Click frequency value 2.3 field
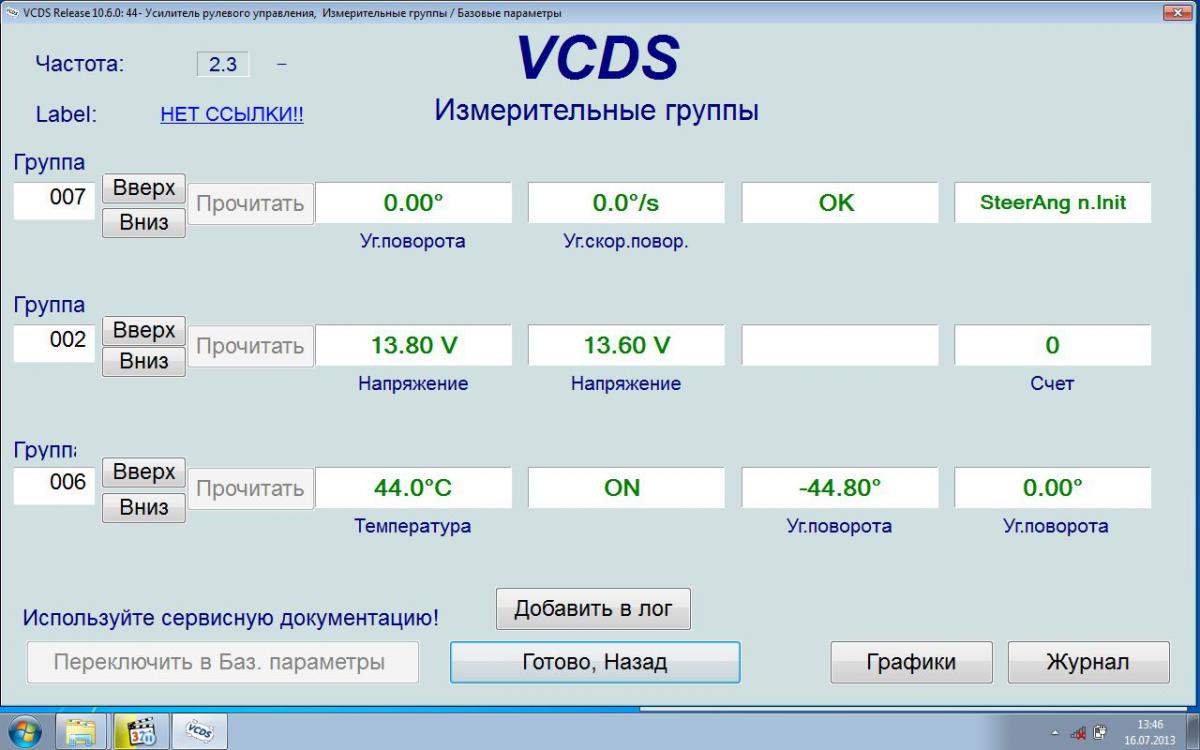Image resolution: width=1200 pixels, height=750 pixels. (223, 65)
